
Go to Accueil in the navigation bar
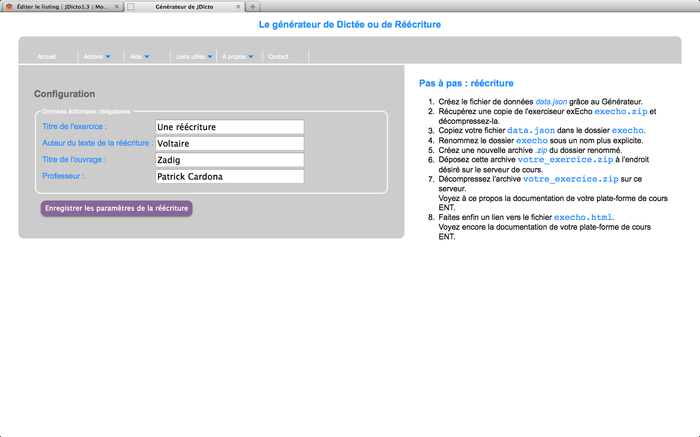tap(47, 57)
